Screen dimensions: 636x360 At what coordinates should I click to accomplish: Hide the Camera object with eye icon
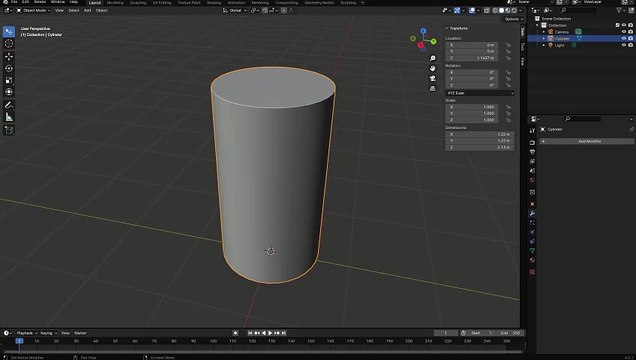(x=624, y=32)
